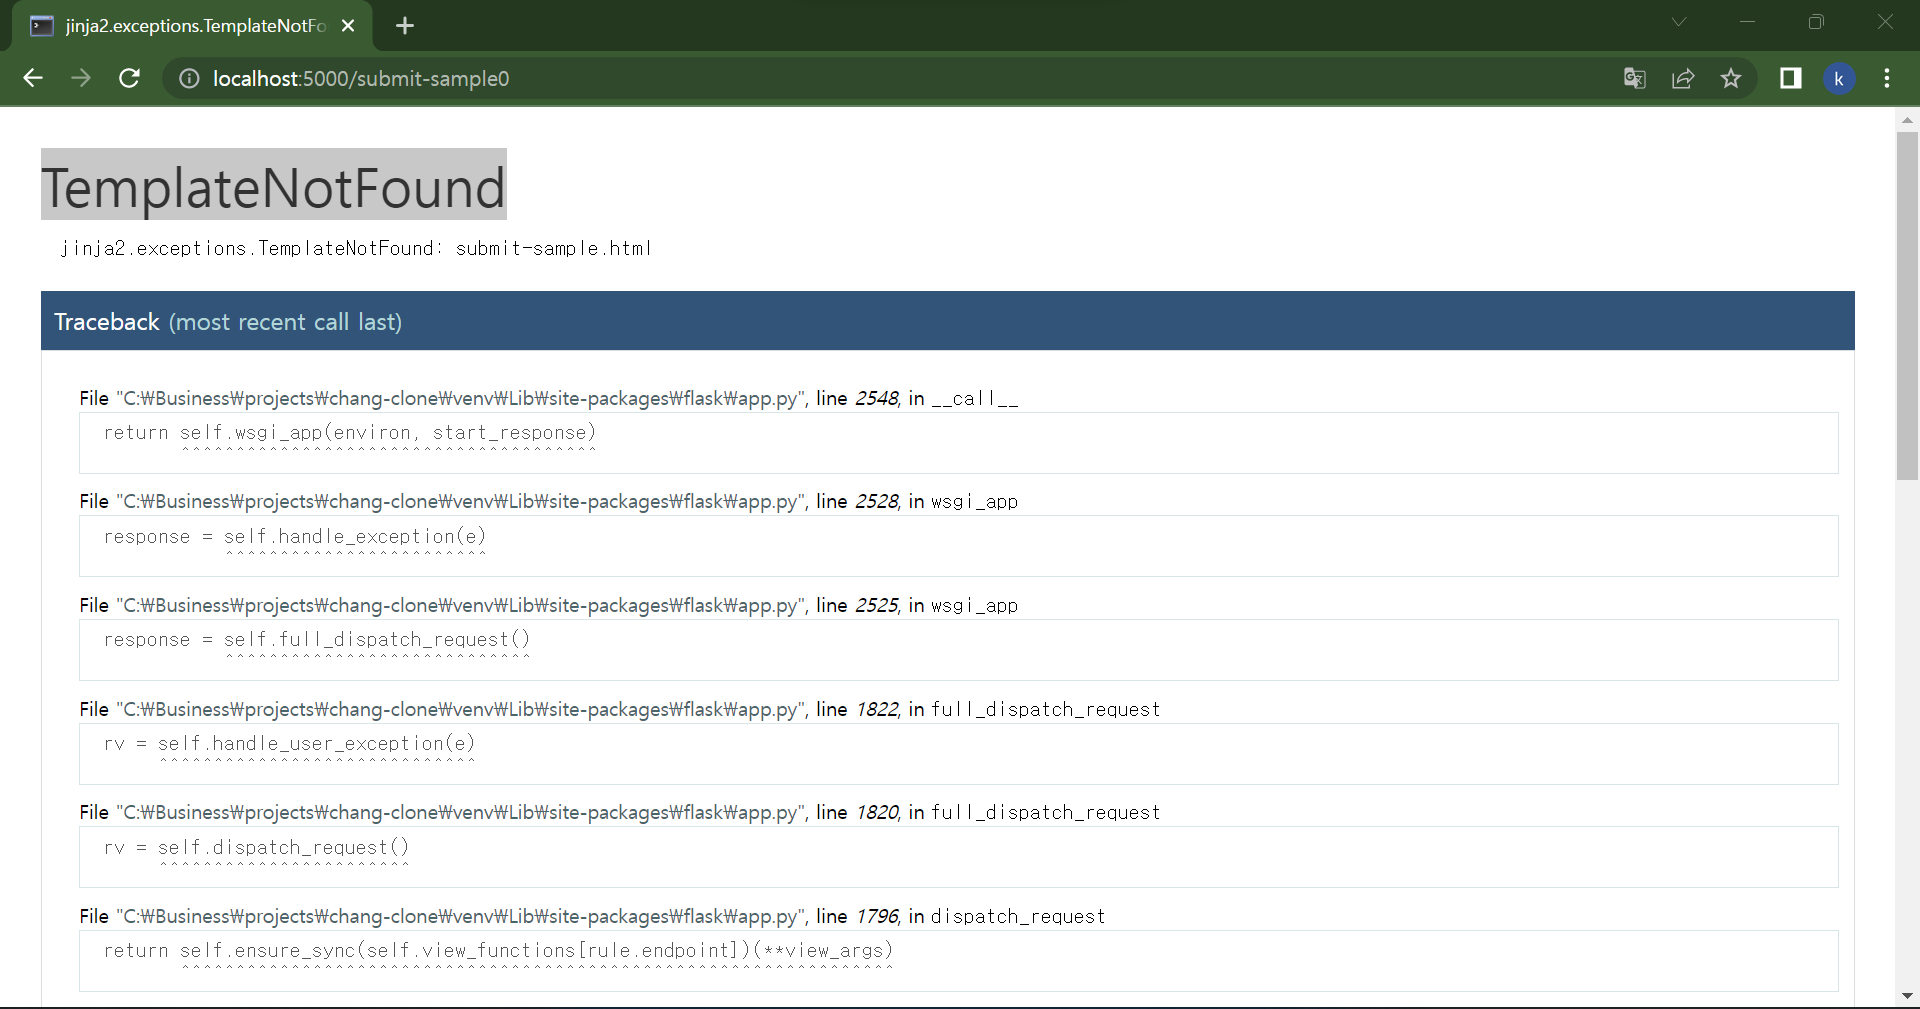Click the address bar URL localhost:5000/submit-sample0

(x=361, y=78)
